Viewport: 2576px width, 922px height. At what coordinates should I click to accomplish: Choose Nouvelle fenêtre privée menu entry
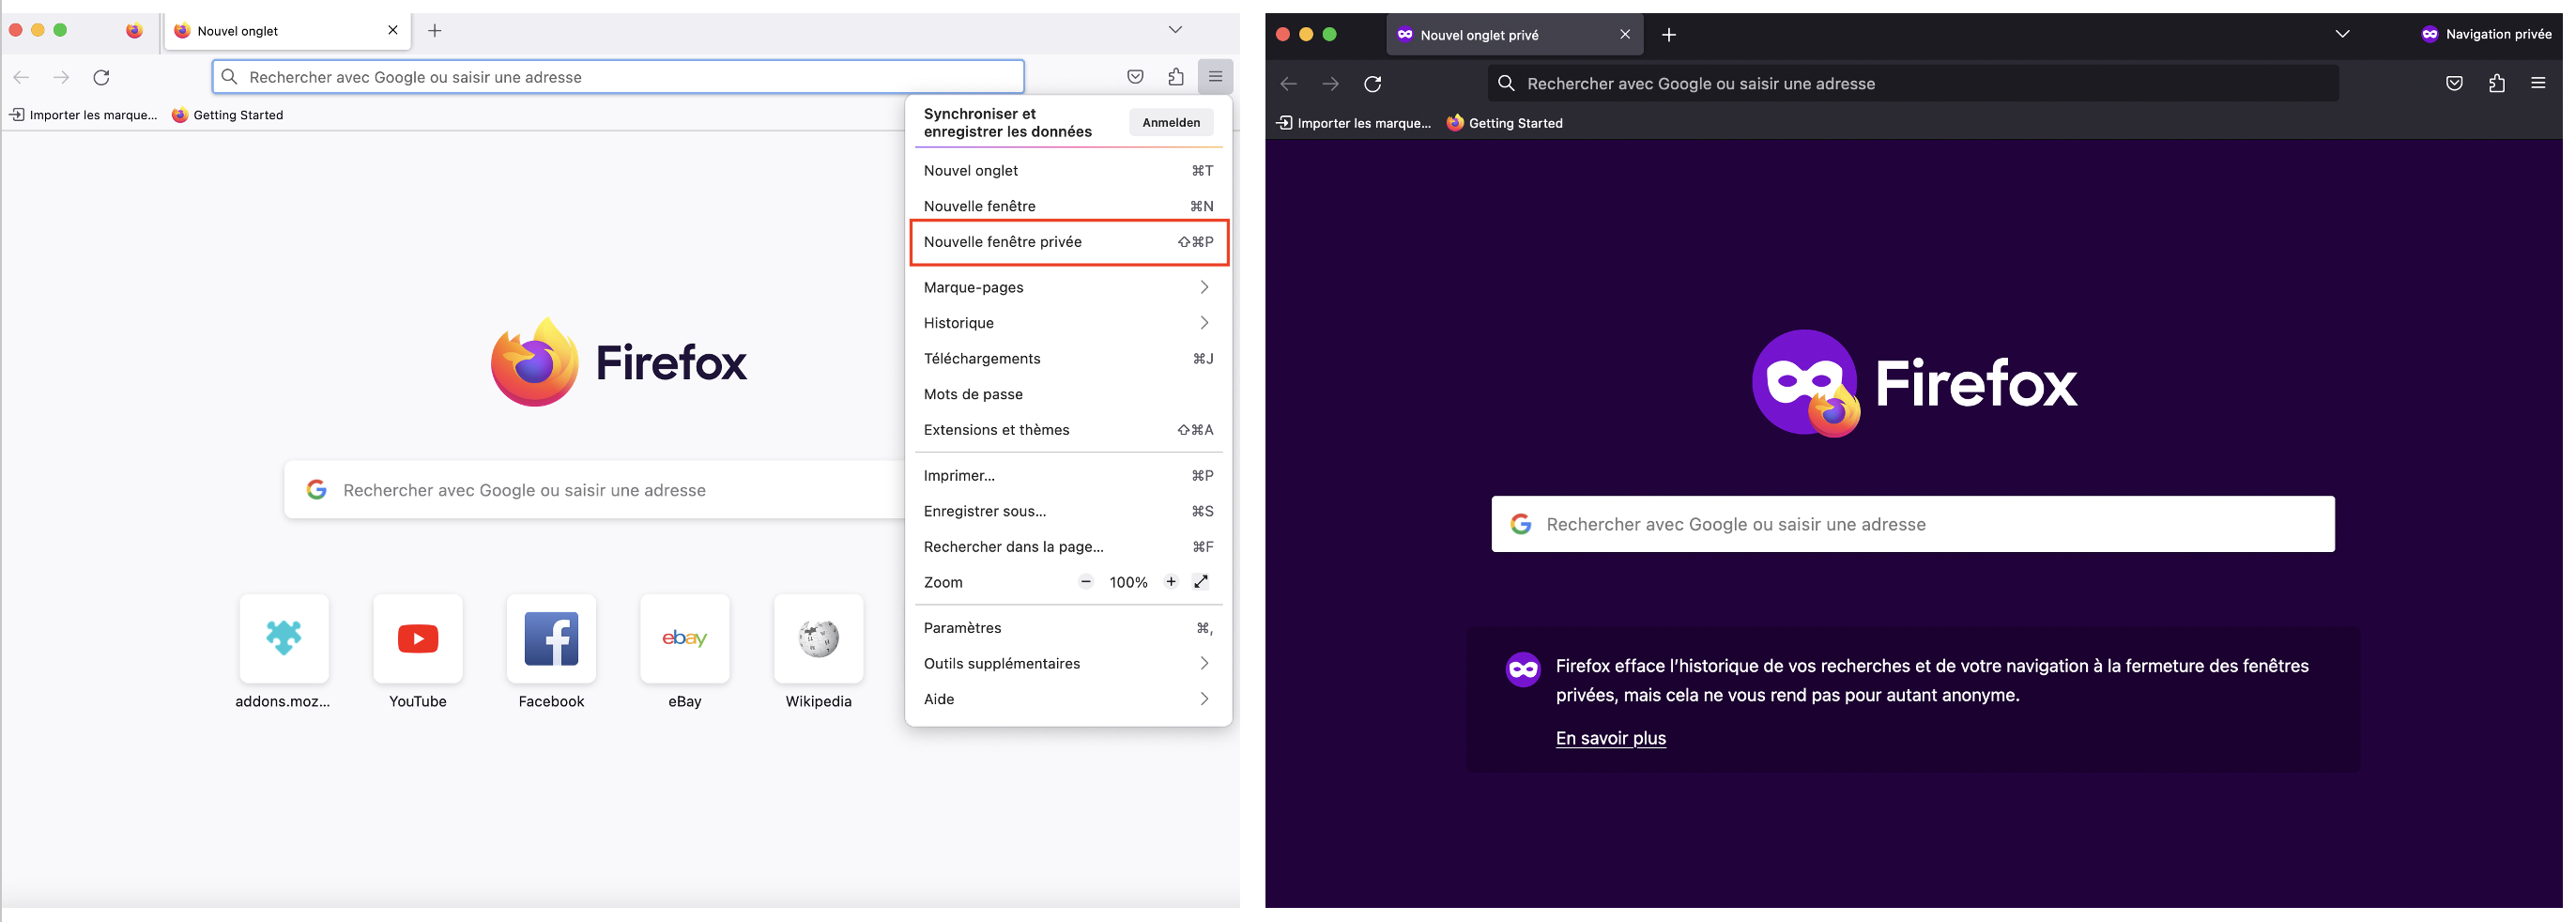tap(1068, 242)
